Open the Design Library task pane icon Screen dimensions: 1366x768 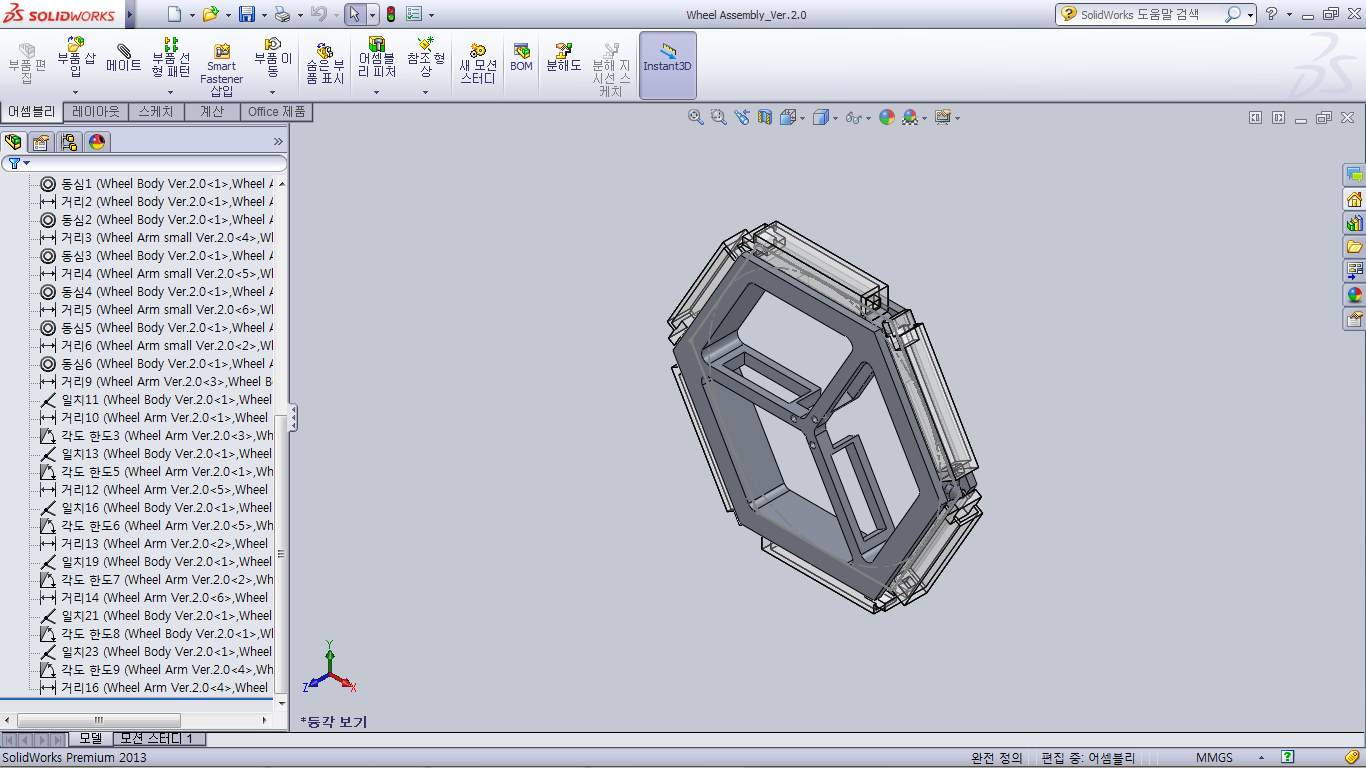pyautogui.click(x=1354, y=223)
